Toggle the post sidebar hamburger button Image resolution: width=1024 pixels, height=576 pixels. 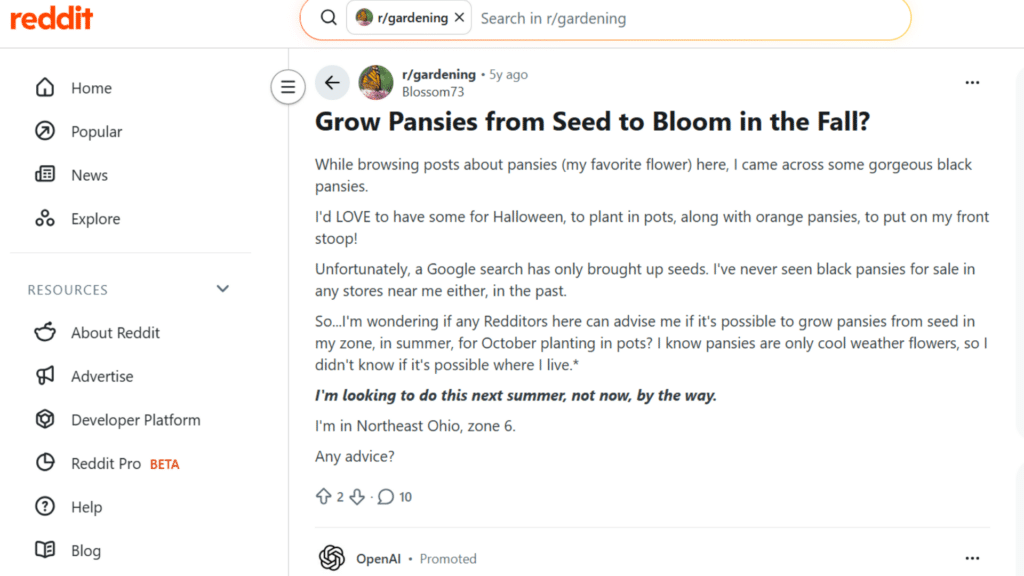[x=288, y=87]
